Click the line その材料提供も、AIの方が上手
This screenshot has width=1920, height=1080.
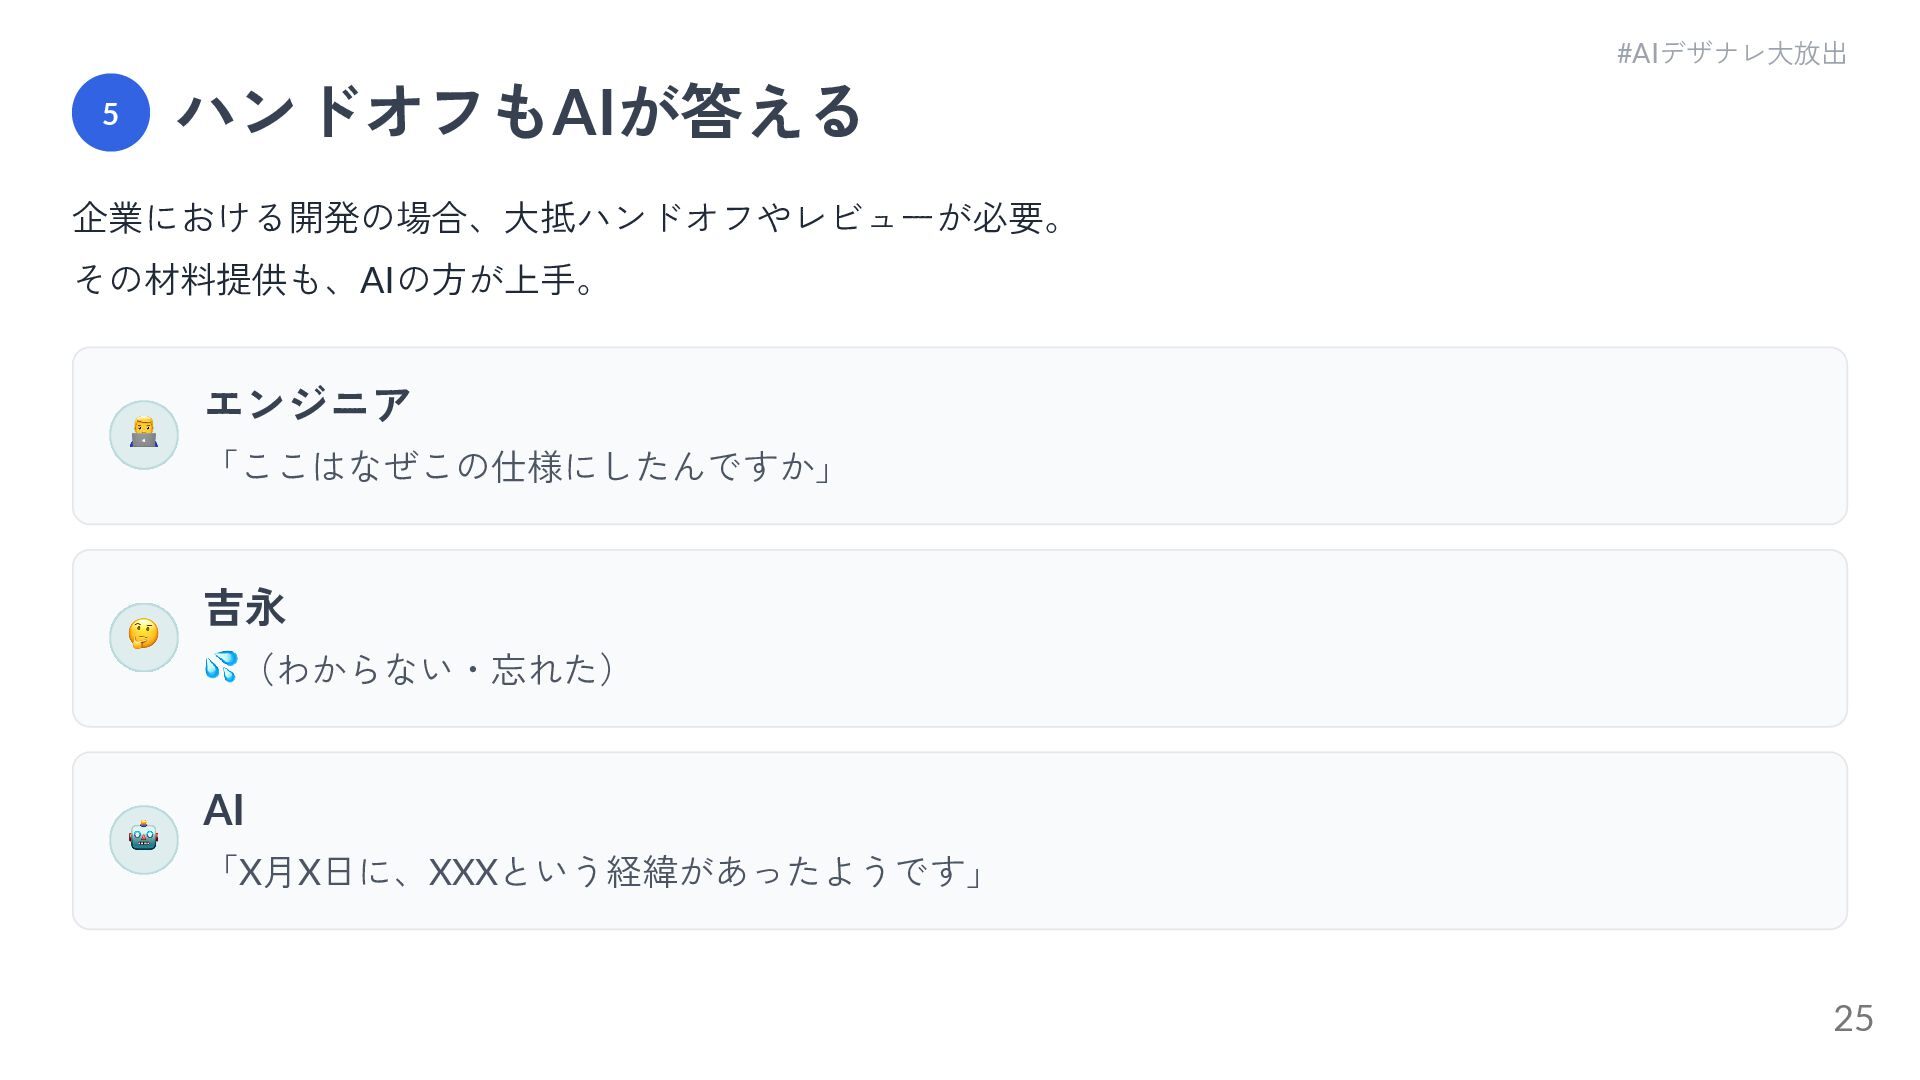tap(335, 280)
